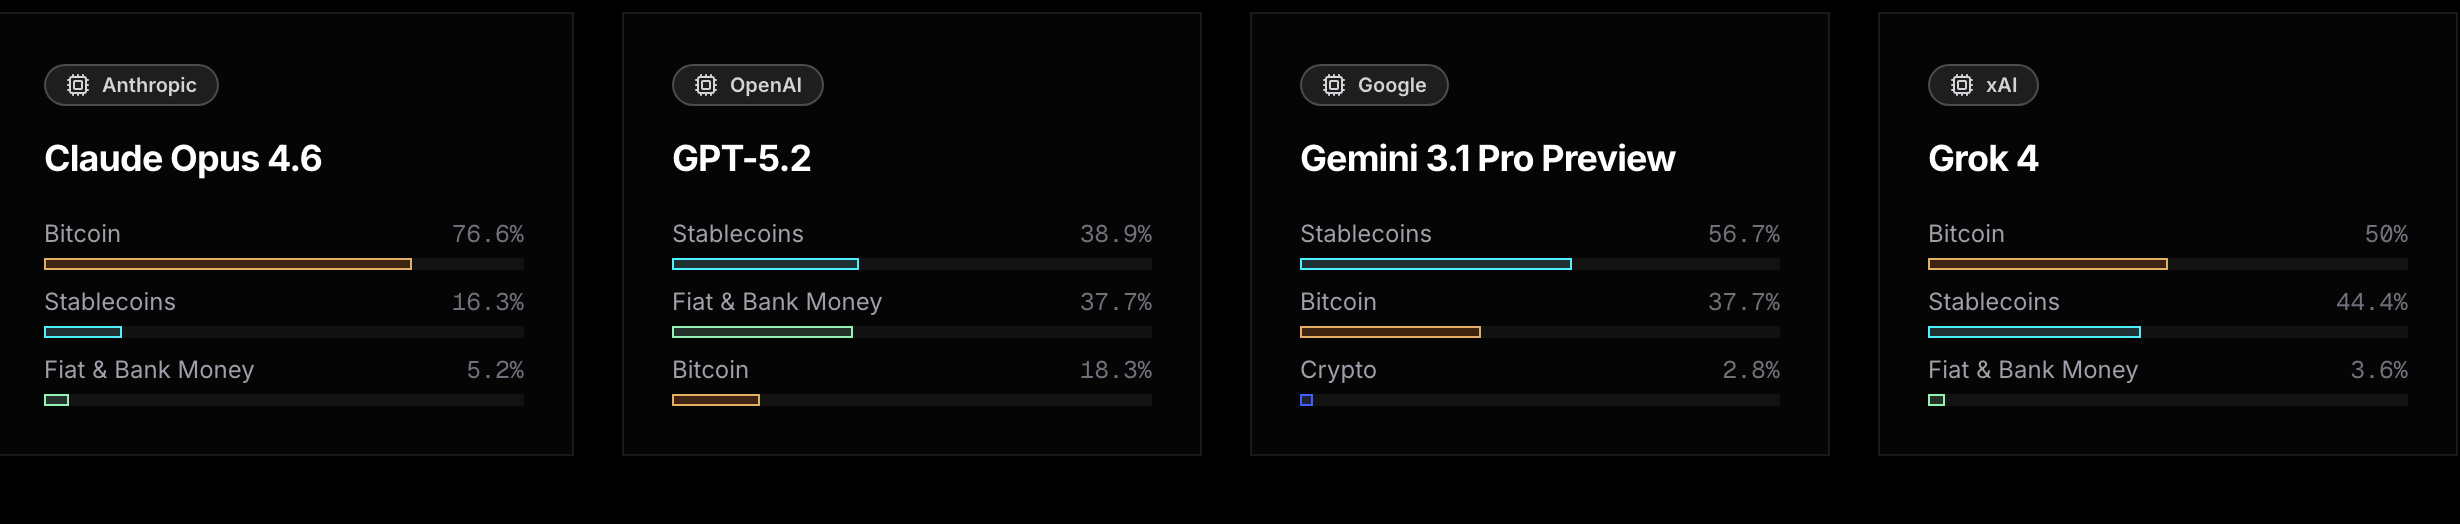
Task: Click Grok 4's orange Bitcoin bar
Action: click(2047, 264)
